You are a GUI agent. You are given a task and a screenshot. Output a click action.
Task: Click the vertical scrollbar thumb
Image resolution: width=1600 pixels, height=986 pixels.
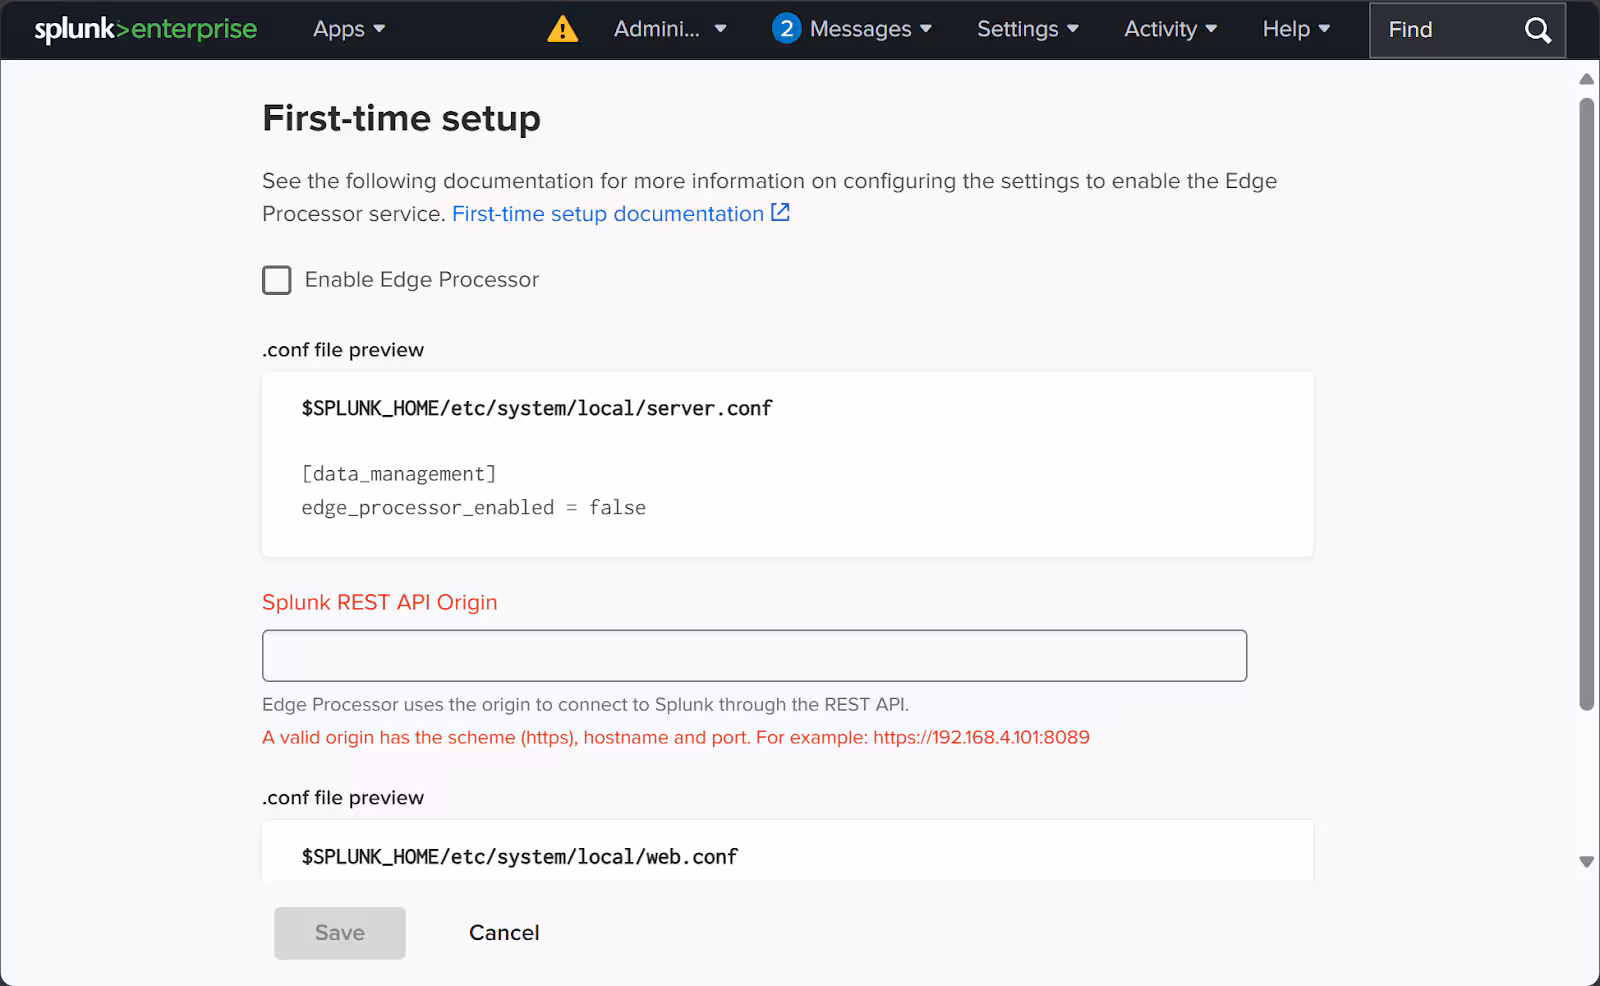coord(1586,400)
